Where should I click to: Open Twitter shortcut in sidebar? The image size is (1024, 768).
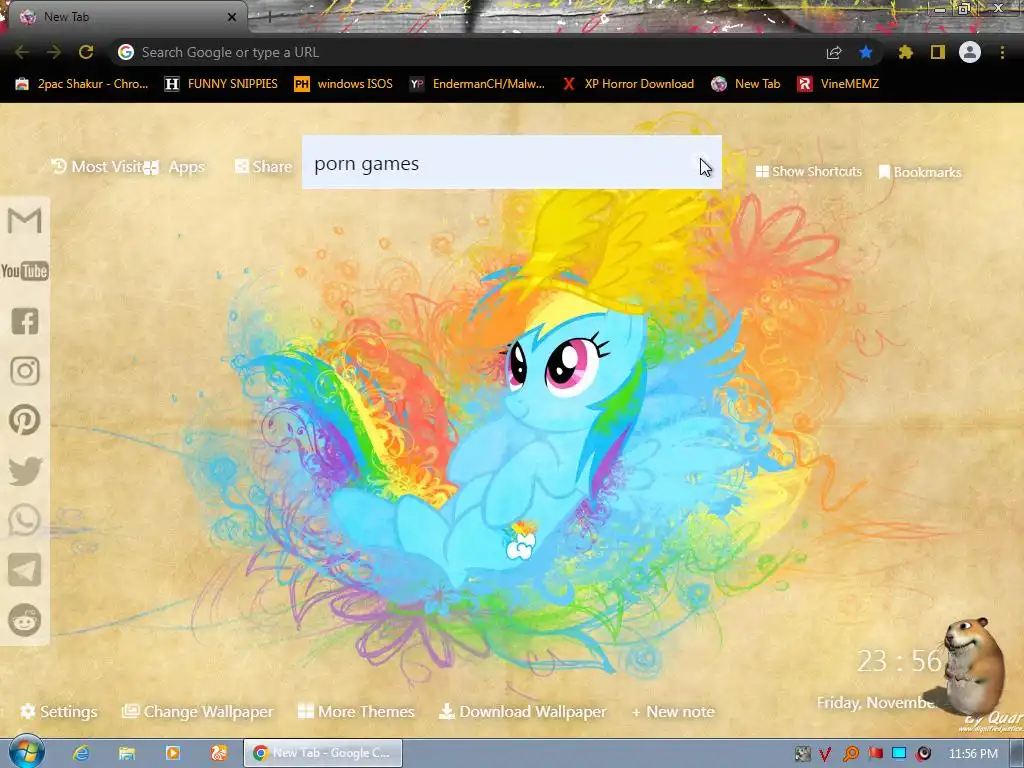[25, 471]
